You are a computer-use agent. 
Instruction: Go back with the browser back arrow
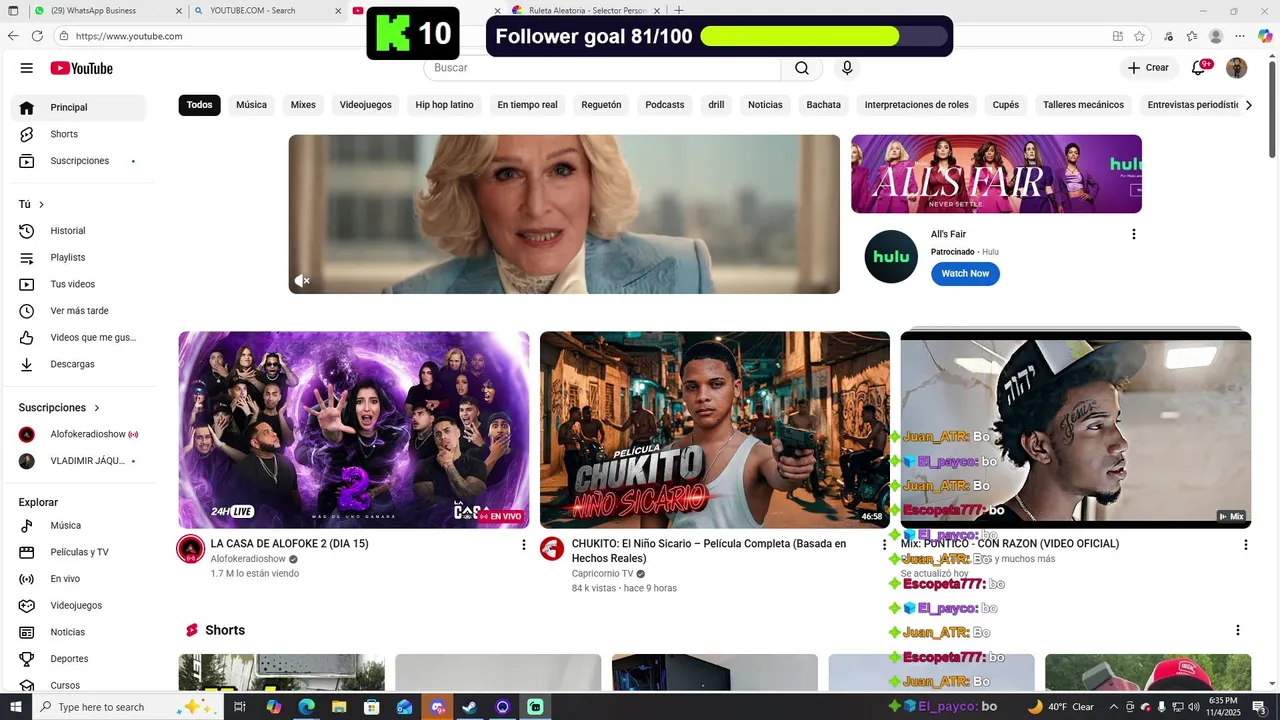(13, 36)
